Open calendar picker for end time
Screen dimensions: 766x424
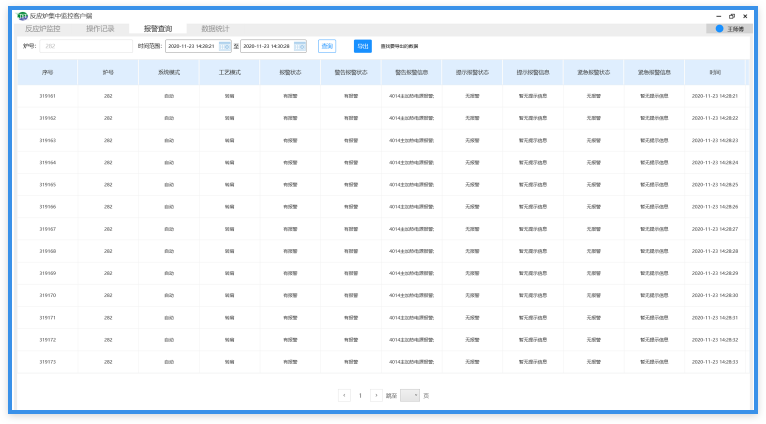click(300, 46)
